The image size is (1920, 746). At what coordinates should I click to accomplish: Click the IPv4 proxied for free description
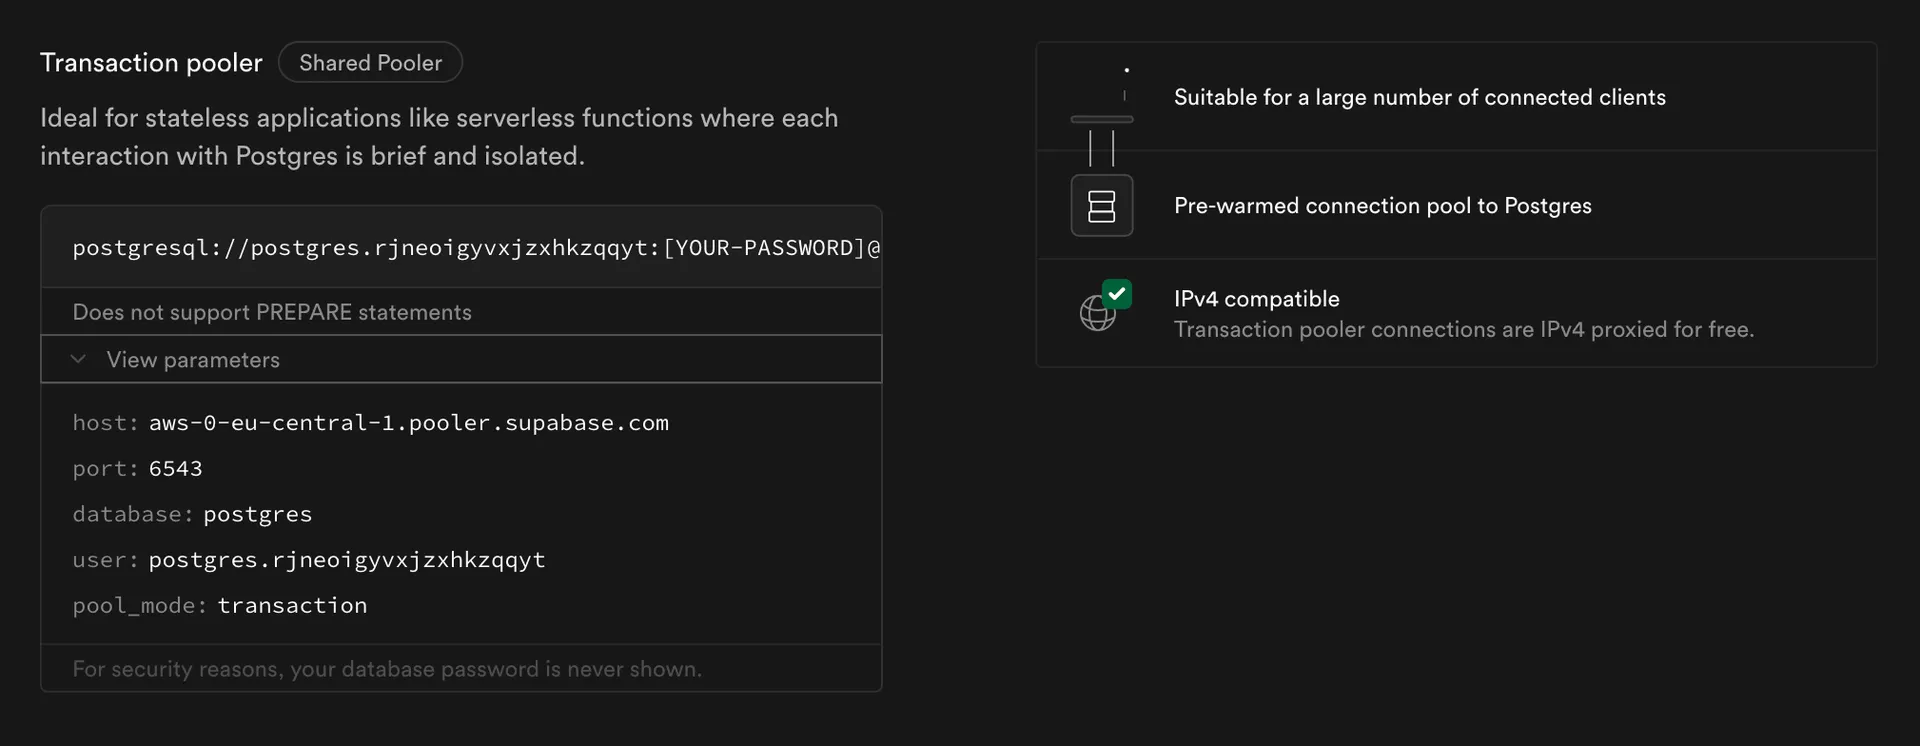coord(1463,330)
